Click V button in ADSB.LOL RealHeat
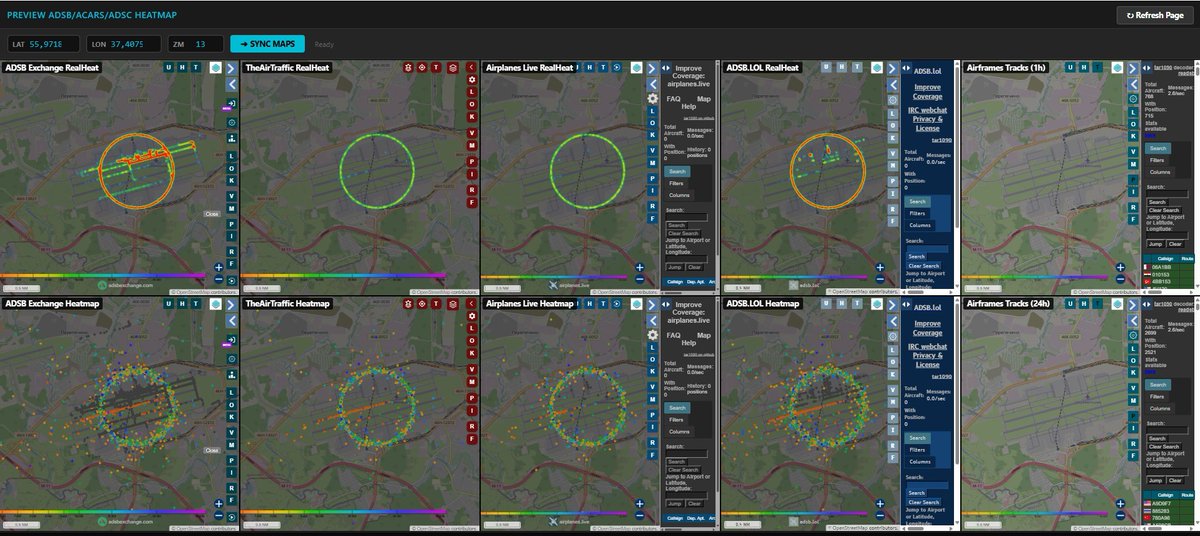Image resolution: width=1200 pixels, height=536 pixels. click(x=893, y=153)
